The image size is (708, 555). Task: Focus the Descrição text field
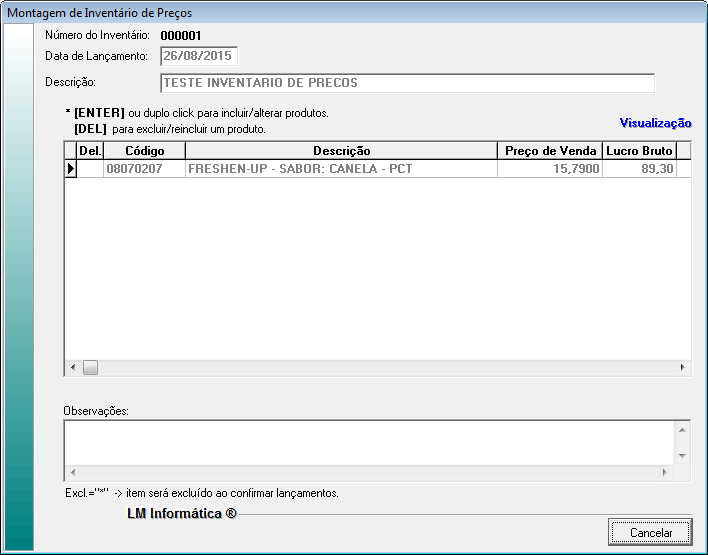tap(407, 83)
